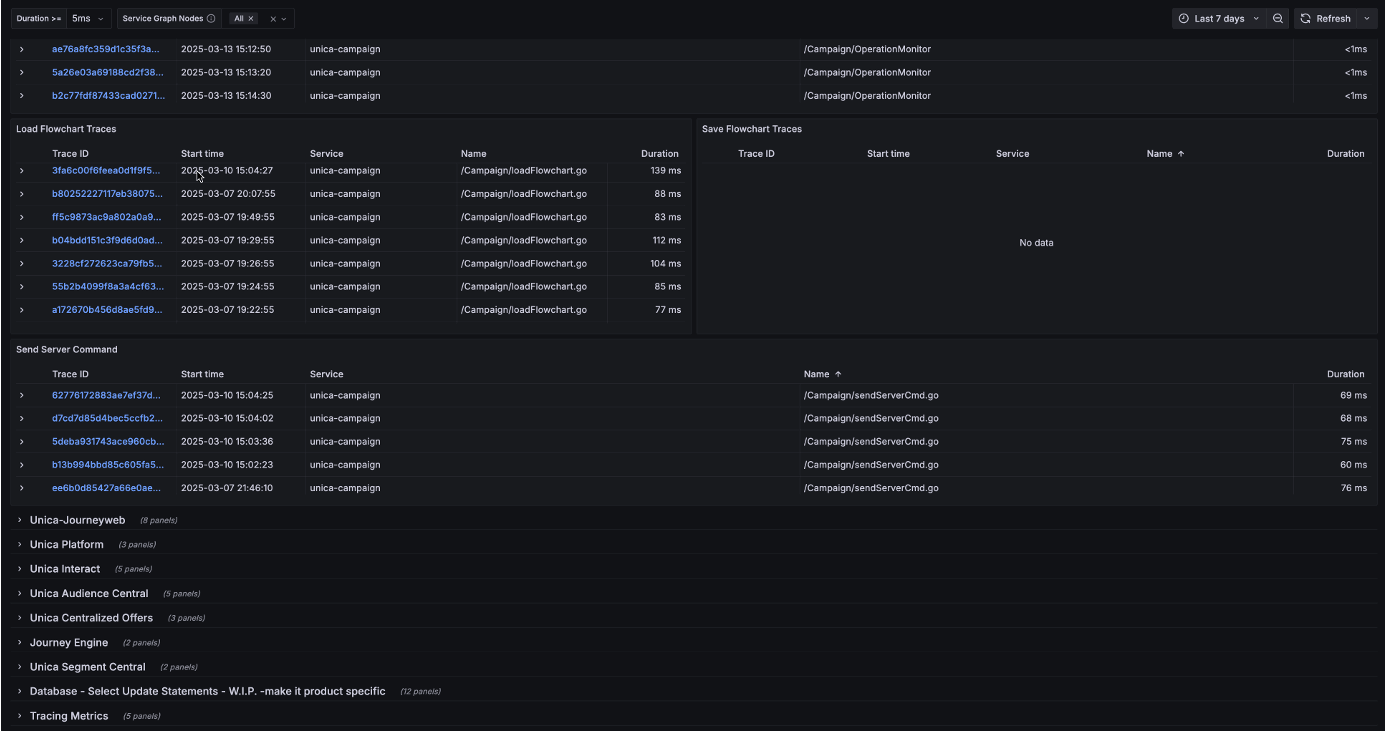Open trace b2c77fdf87433cad0271 link

point(108,96)
